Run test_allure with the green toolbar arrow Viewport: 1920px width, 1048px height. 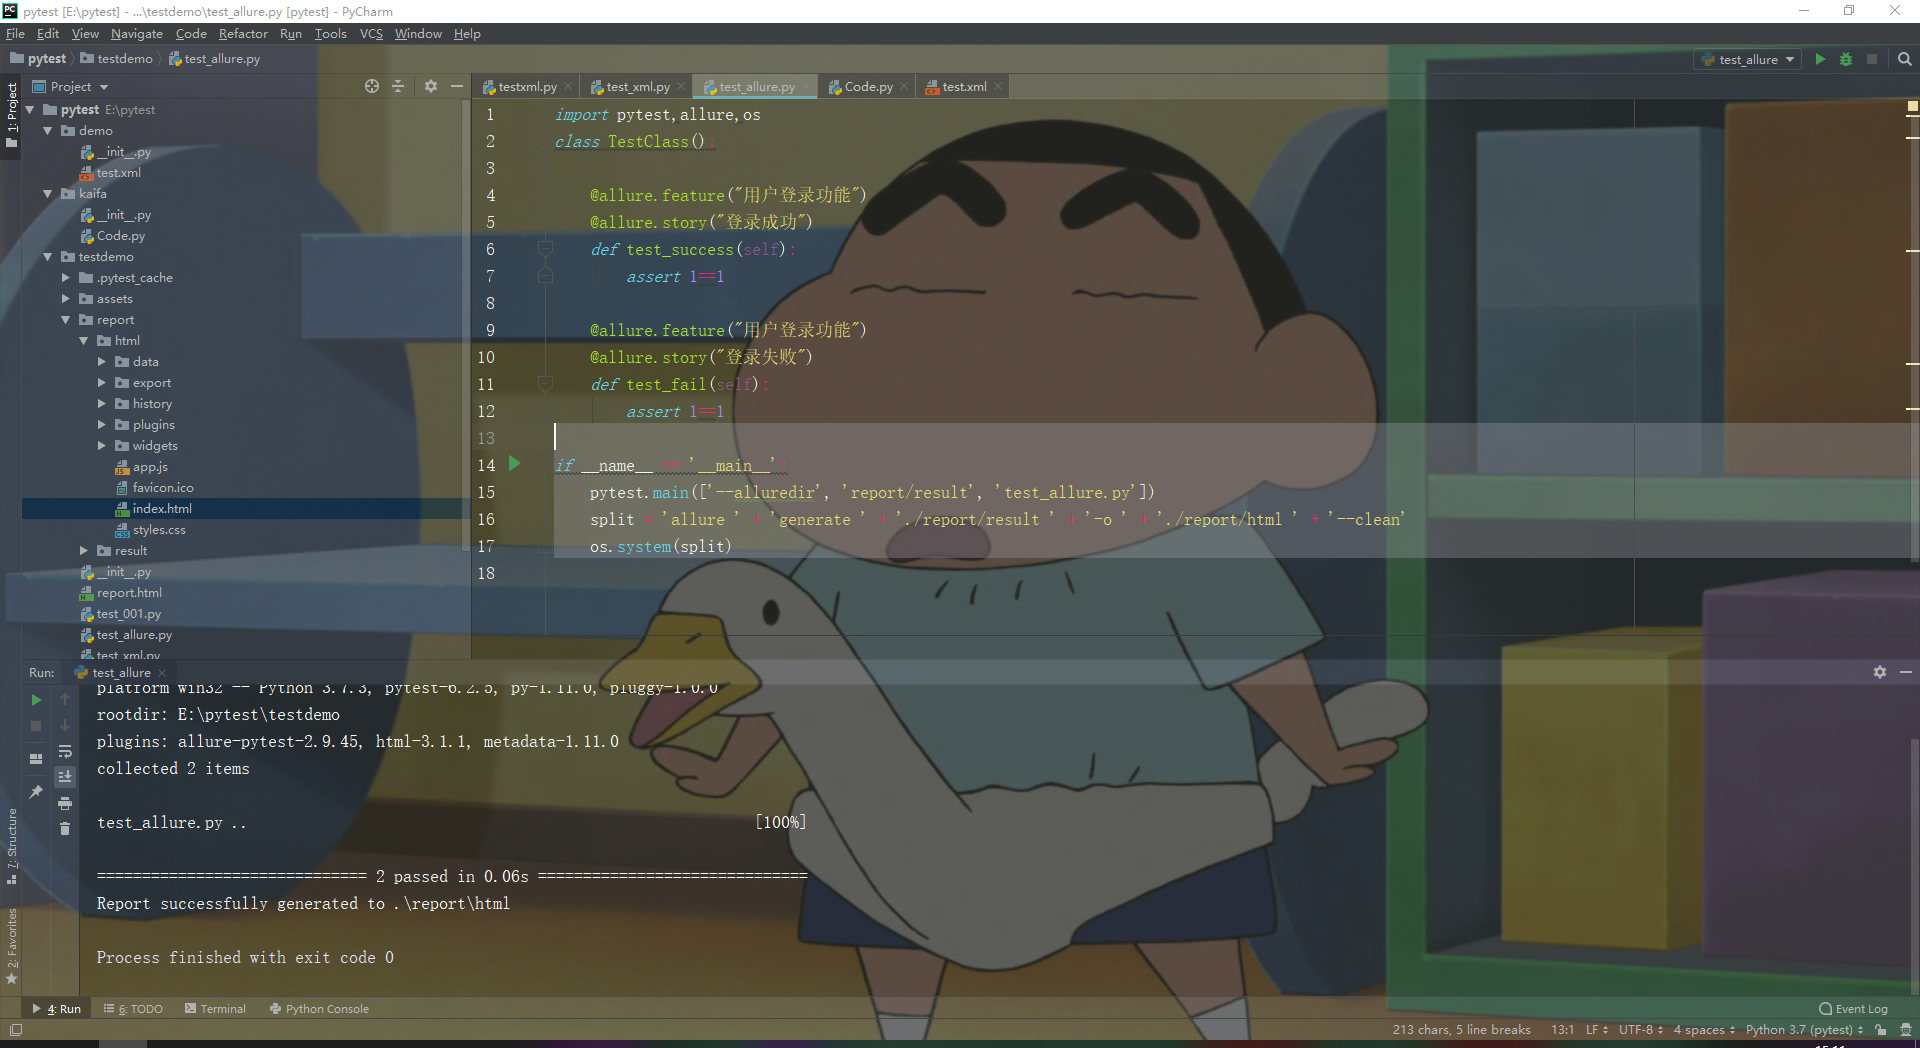pos(1820,59)
